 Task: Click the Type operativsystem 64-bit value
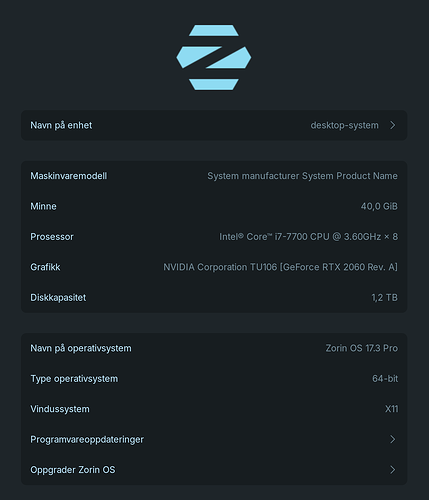[385, 379]
